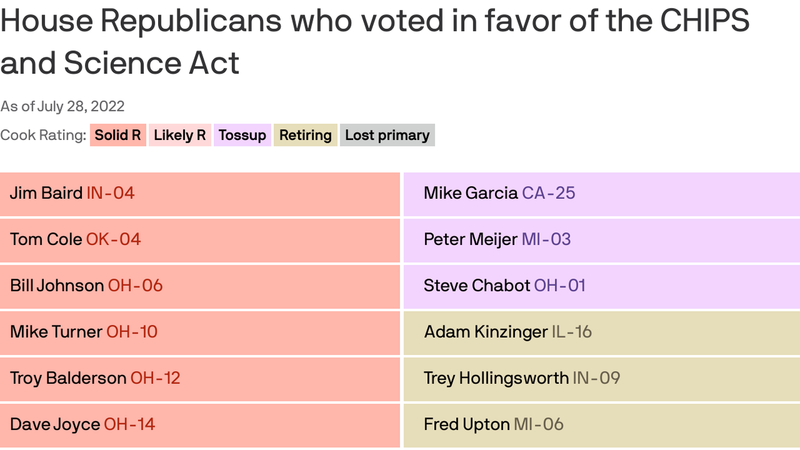
Task: Click the Tossup legend swatch
Action: coord(242,135)
